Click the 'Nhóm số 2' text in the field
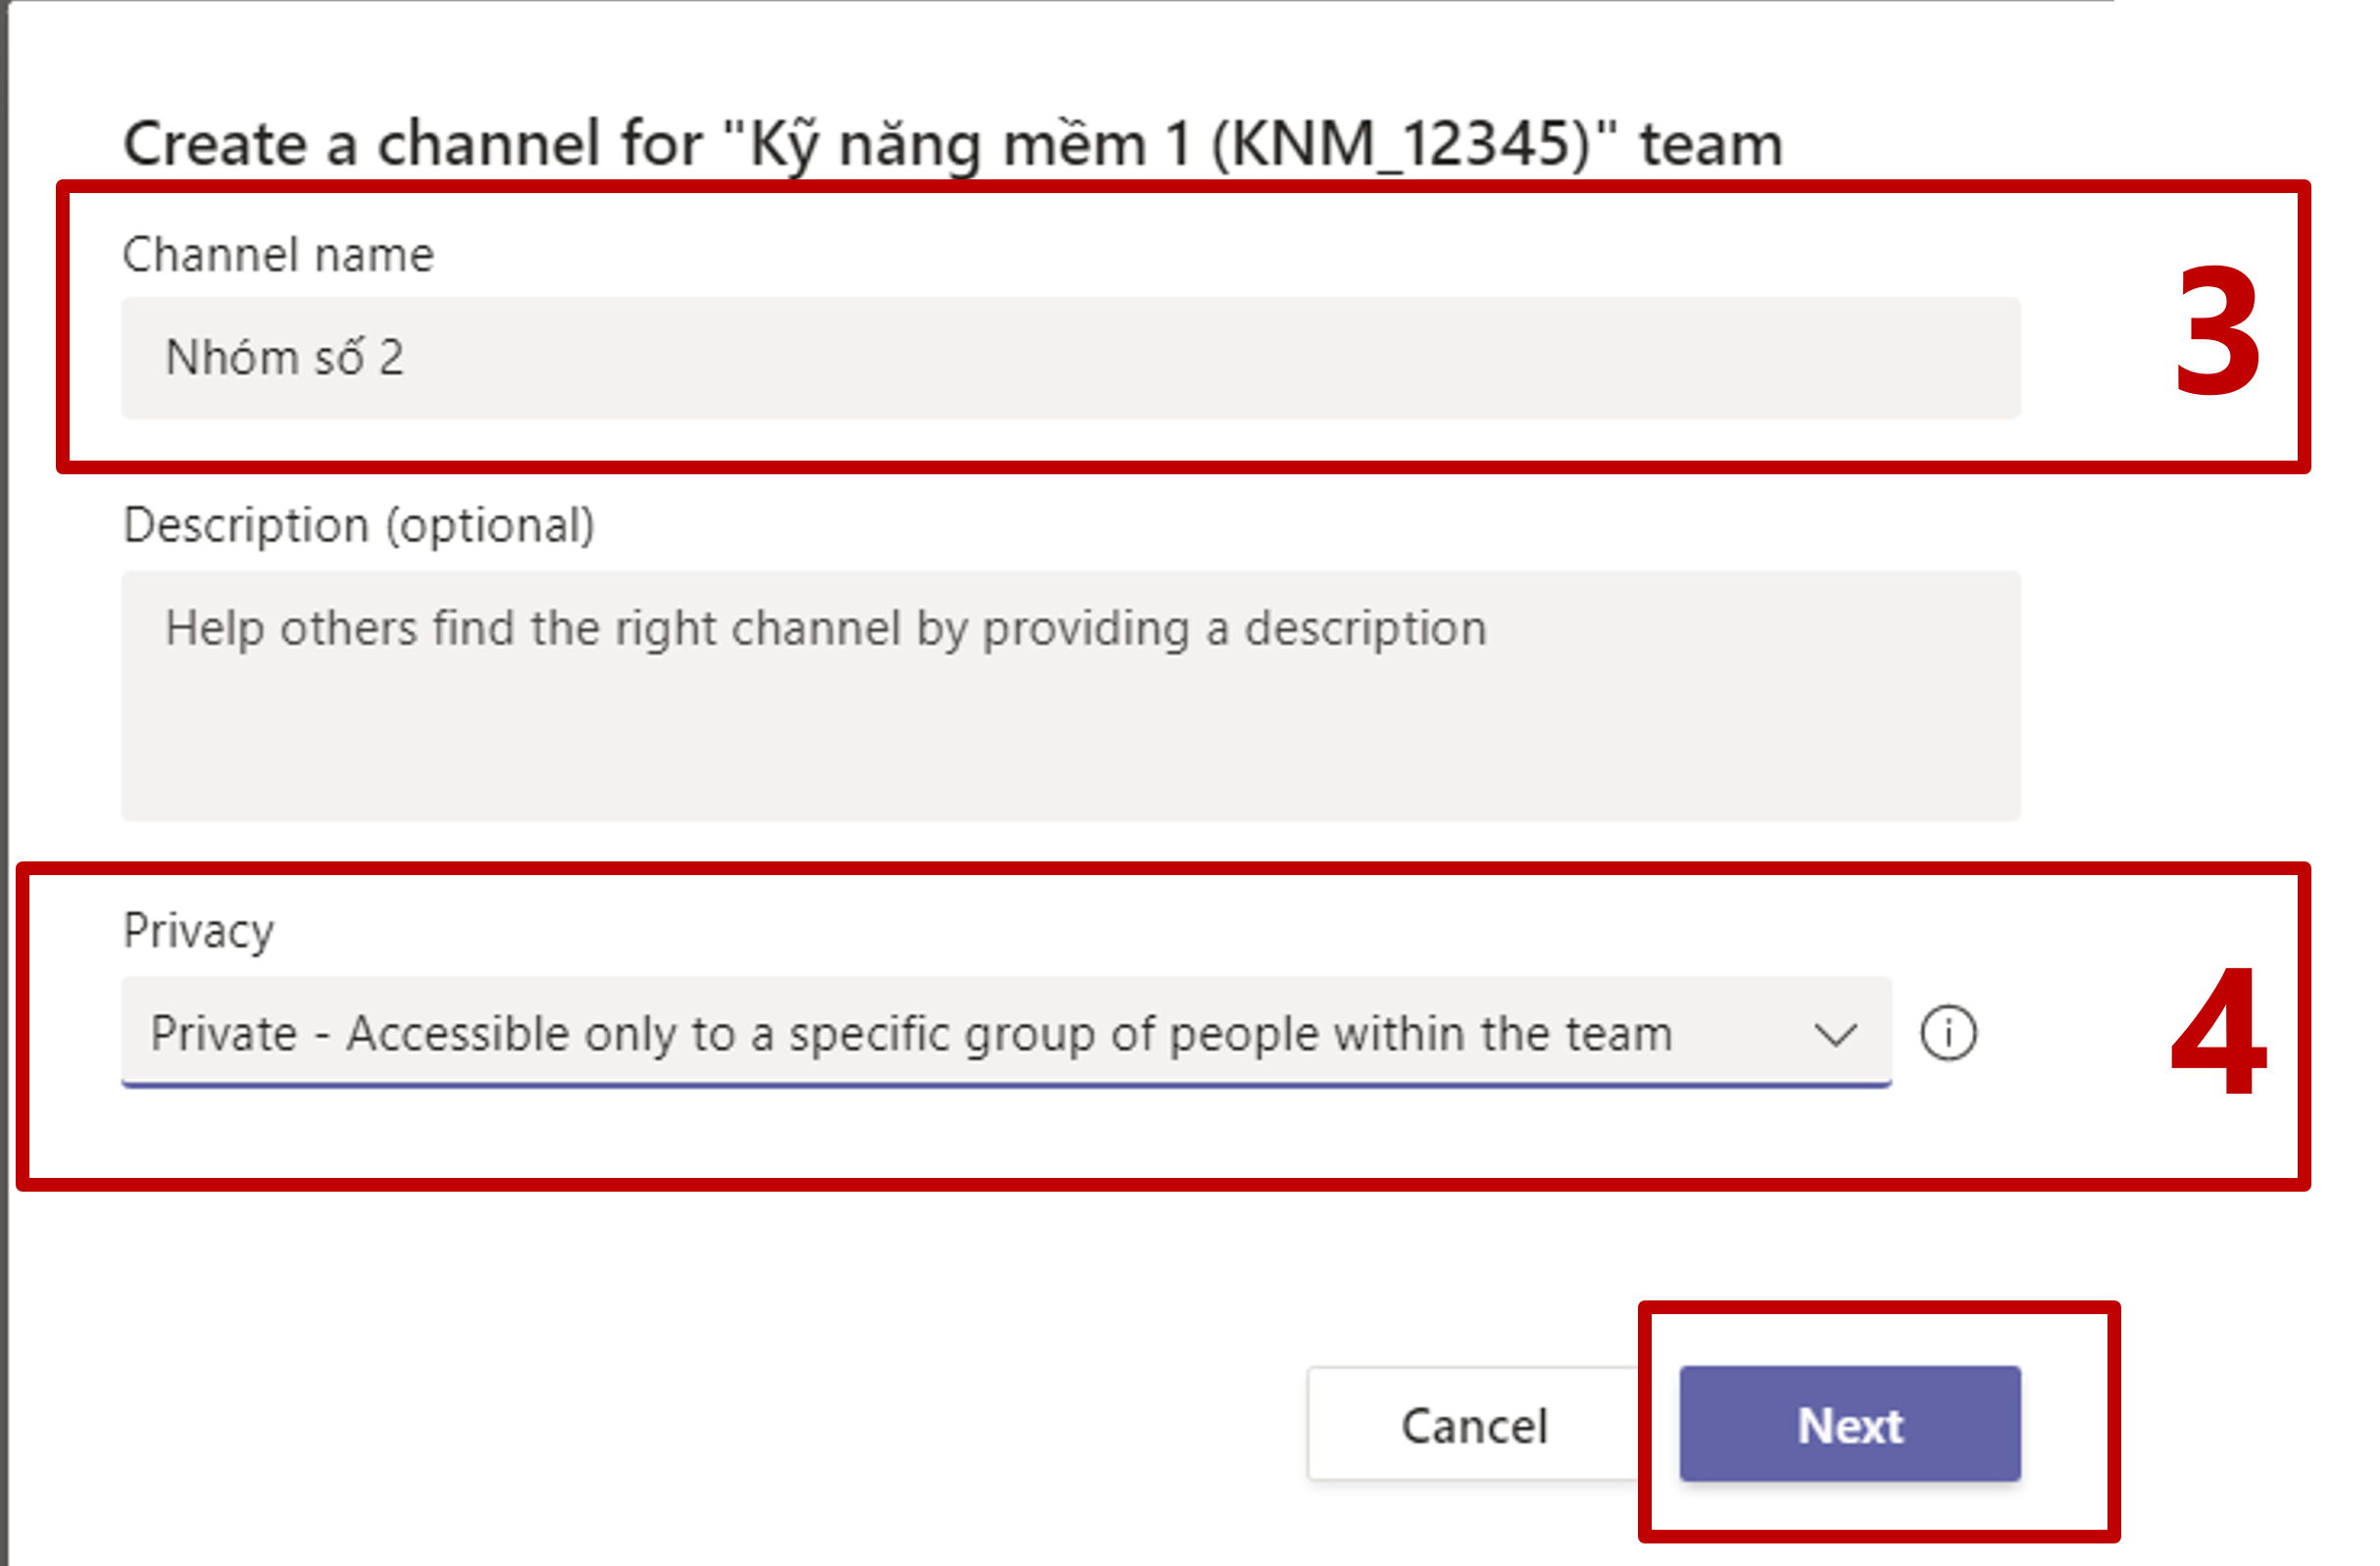2380x1566 pixels. [x=284, y=358]
